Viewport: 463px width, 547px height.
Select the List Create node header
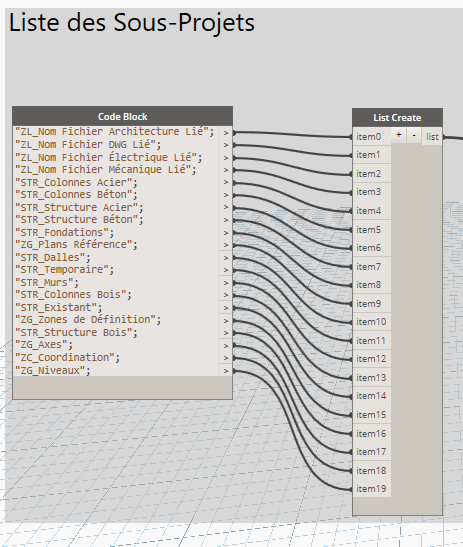tap(397, 118)
